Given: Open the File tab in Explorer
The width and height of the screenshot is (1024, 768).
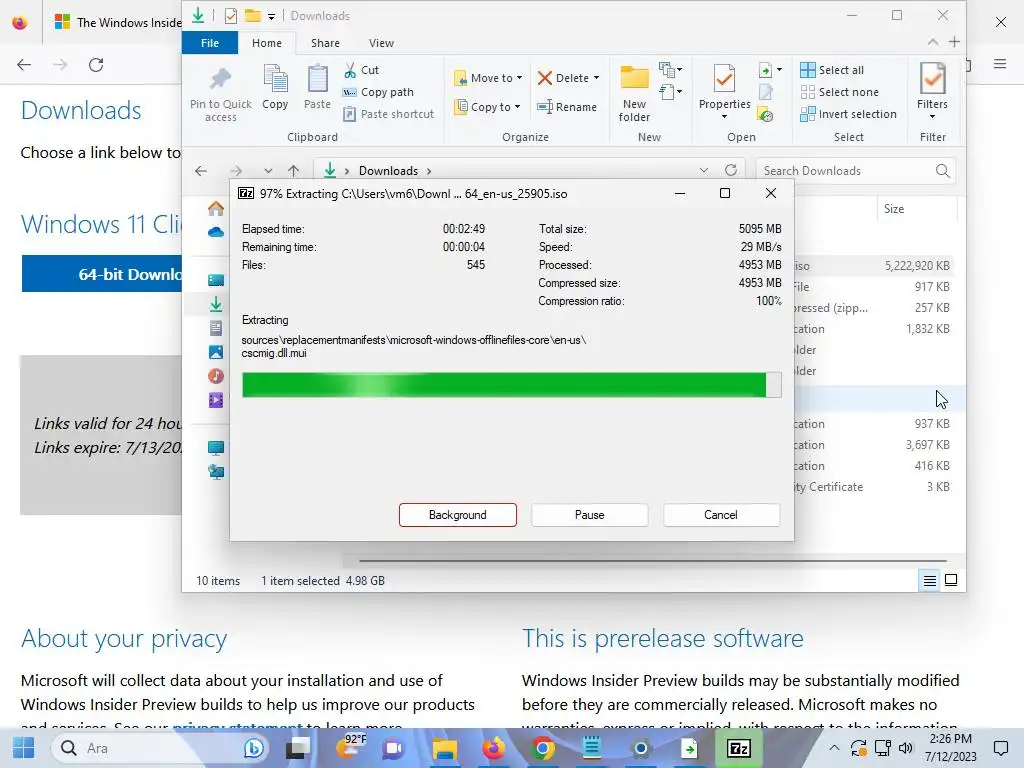Looking at the screenshot, I should [210, 43].
